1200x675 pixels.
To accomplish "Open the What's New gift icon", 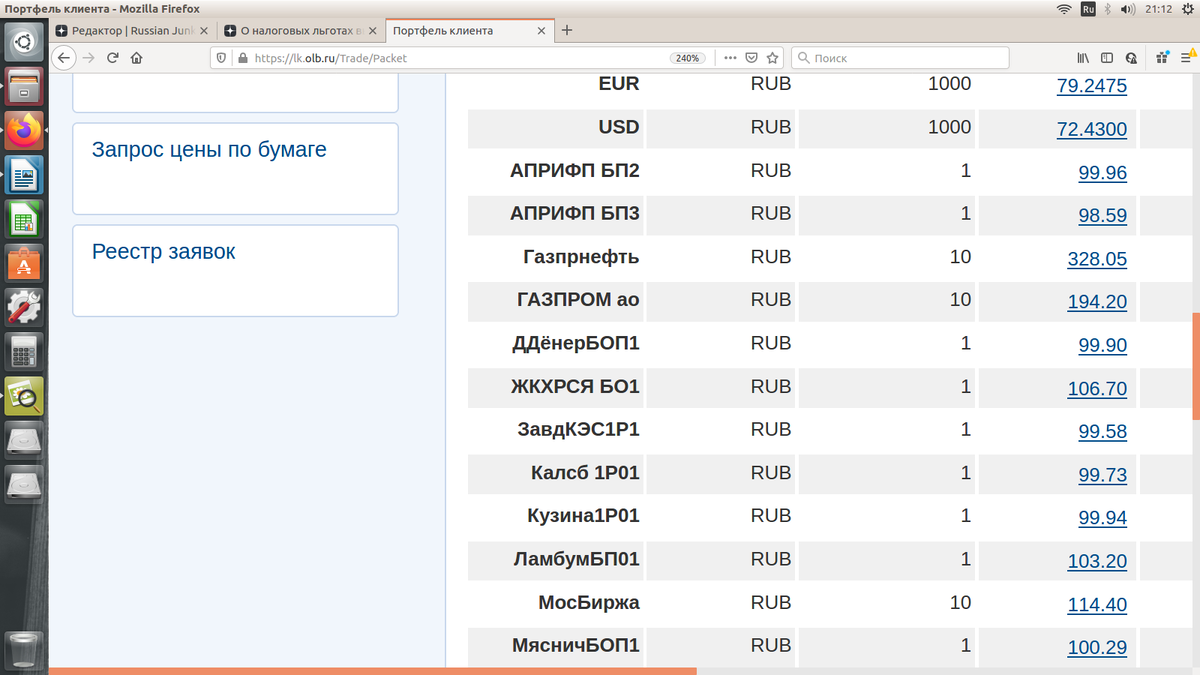I will point(1163,58).
